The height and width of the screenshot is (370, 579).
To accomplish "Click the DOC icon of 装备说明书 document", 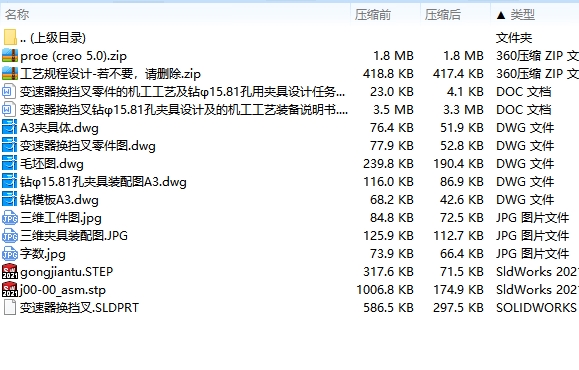I will click(9, 110).
